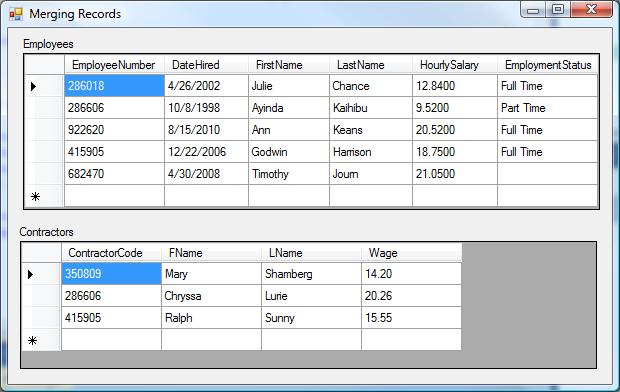
Task: Click the Contractors group label
Action: click(46, 232)
